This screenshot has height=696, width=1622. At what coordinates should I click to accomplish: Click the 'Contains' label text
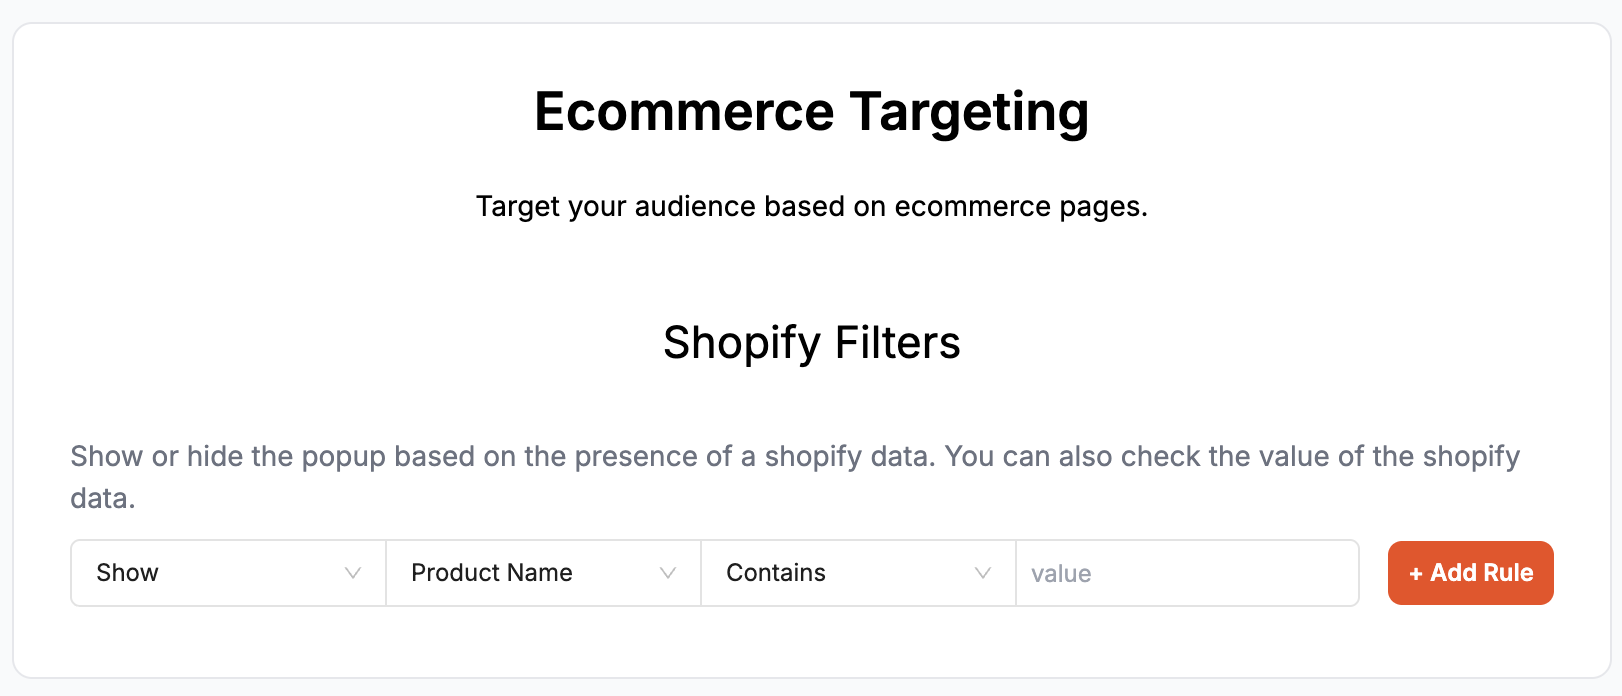click(x=775, y=572)
